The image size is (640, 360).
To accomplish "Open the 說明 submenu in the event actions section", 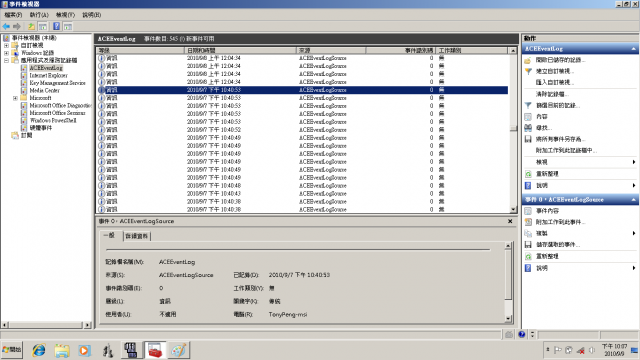I will (580, 268).
